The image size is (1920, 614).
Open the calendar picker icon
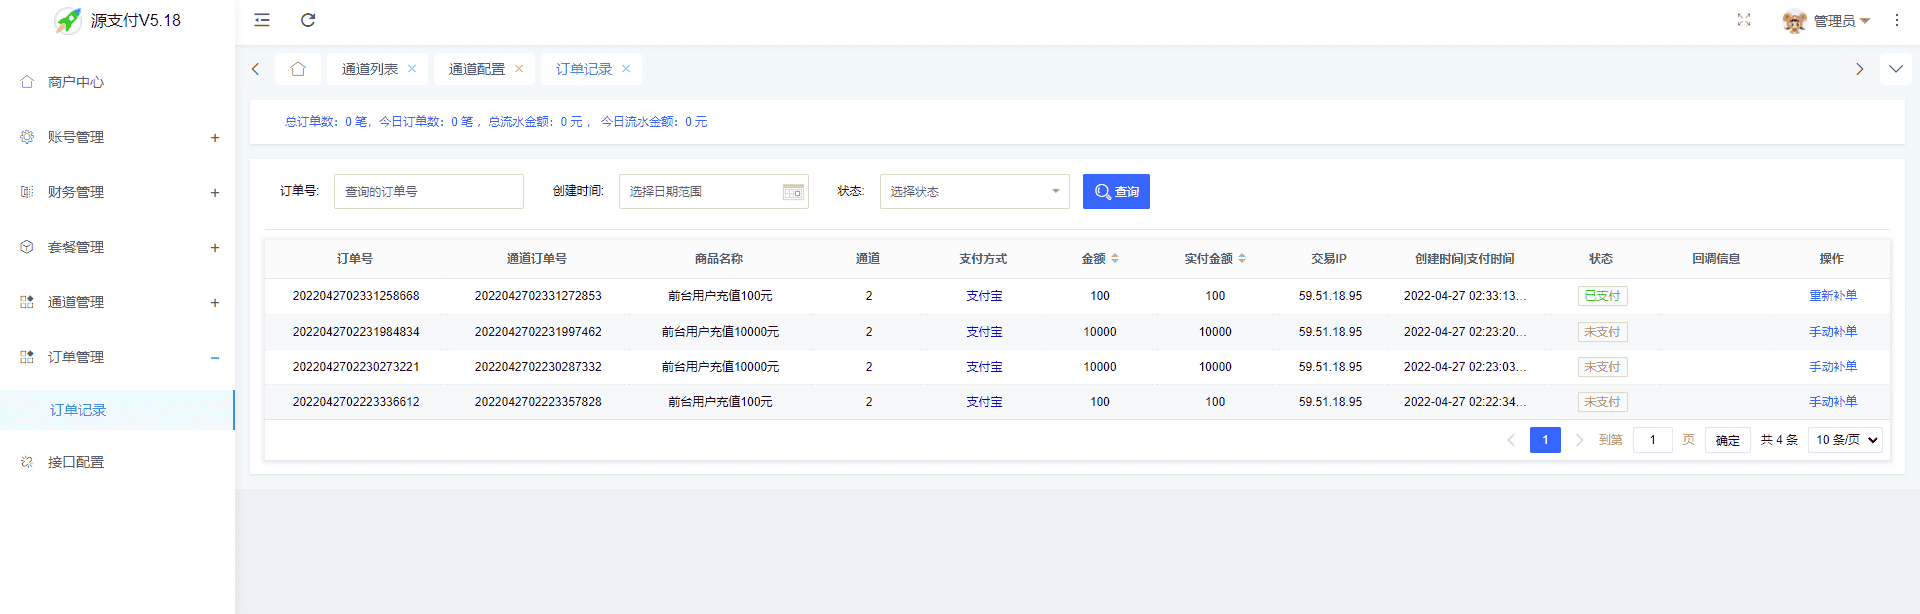(x=793, y=192)
